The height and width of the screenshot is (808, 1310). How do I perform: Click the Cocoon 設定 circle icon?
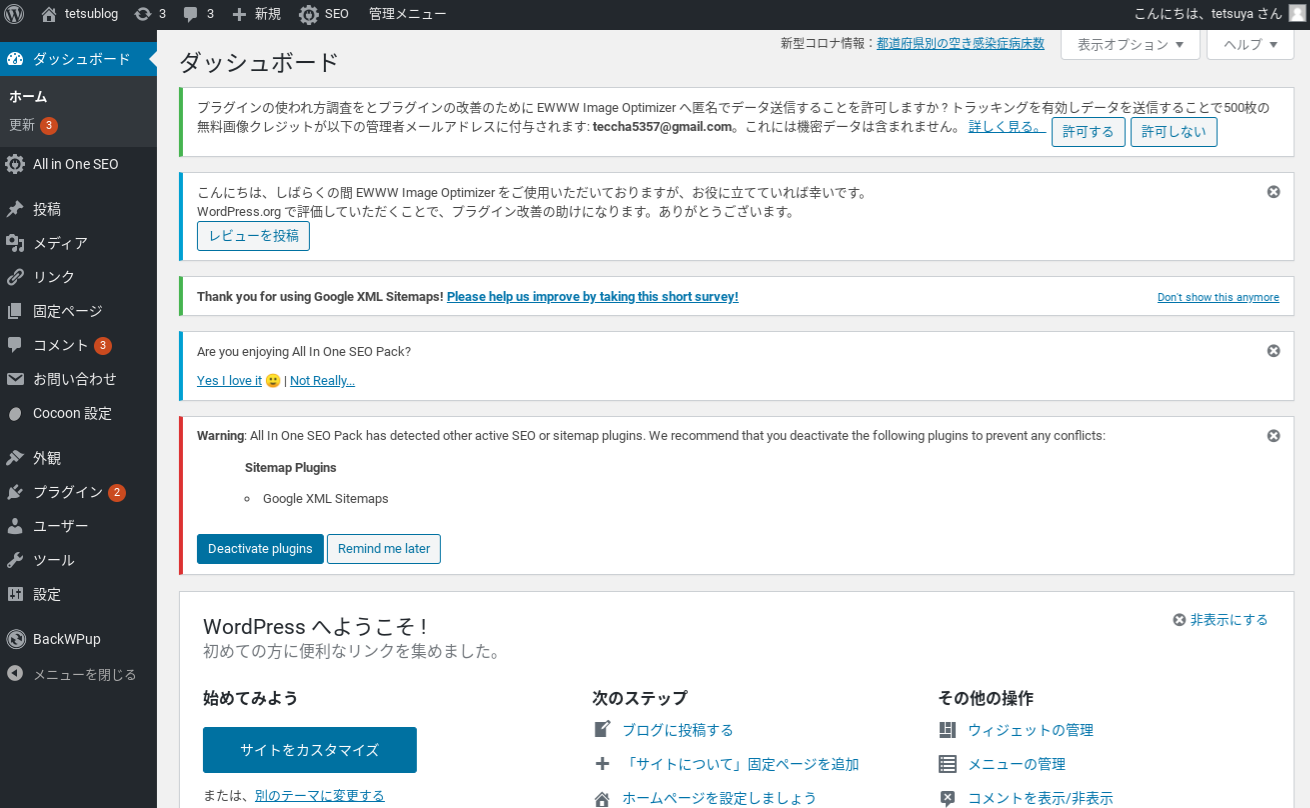15,413
